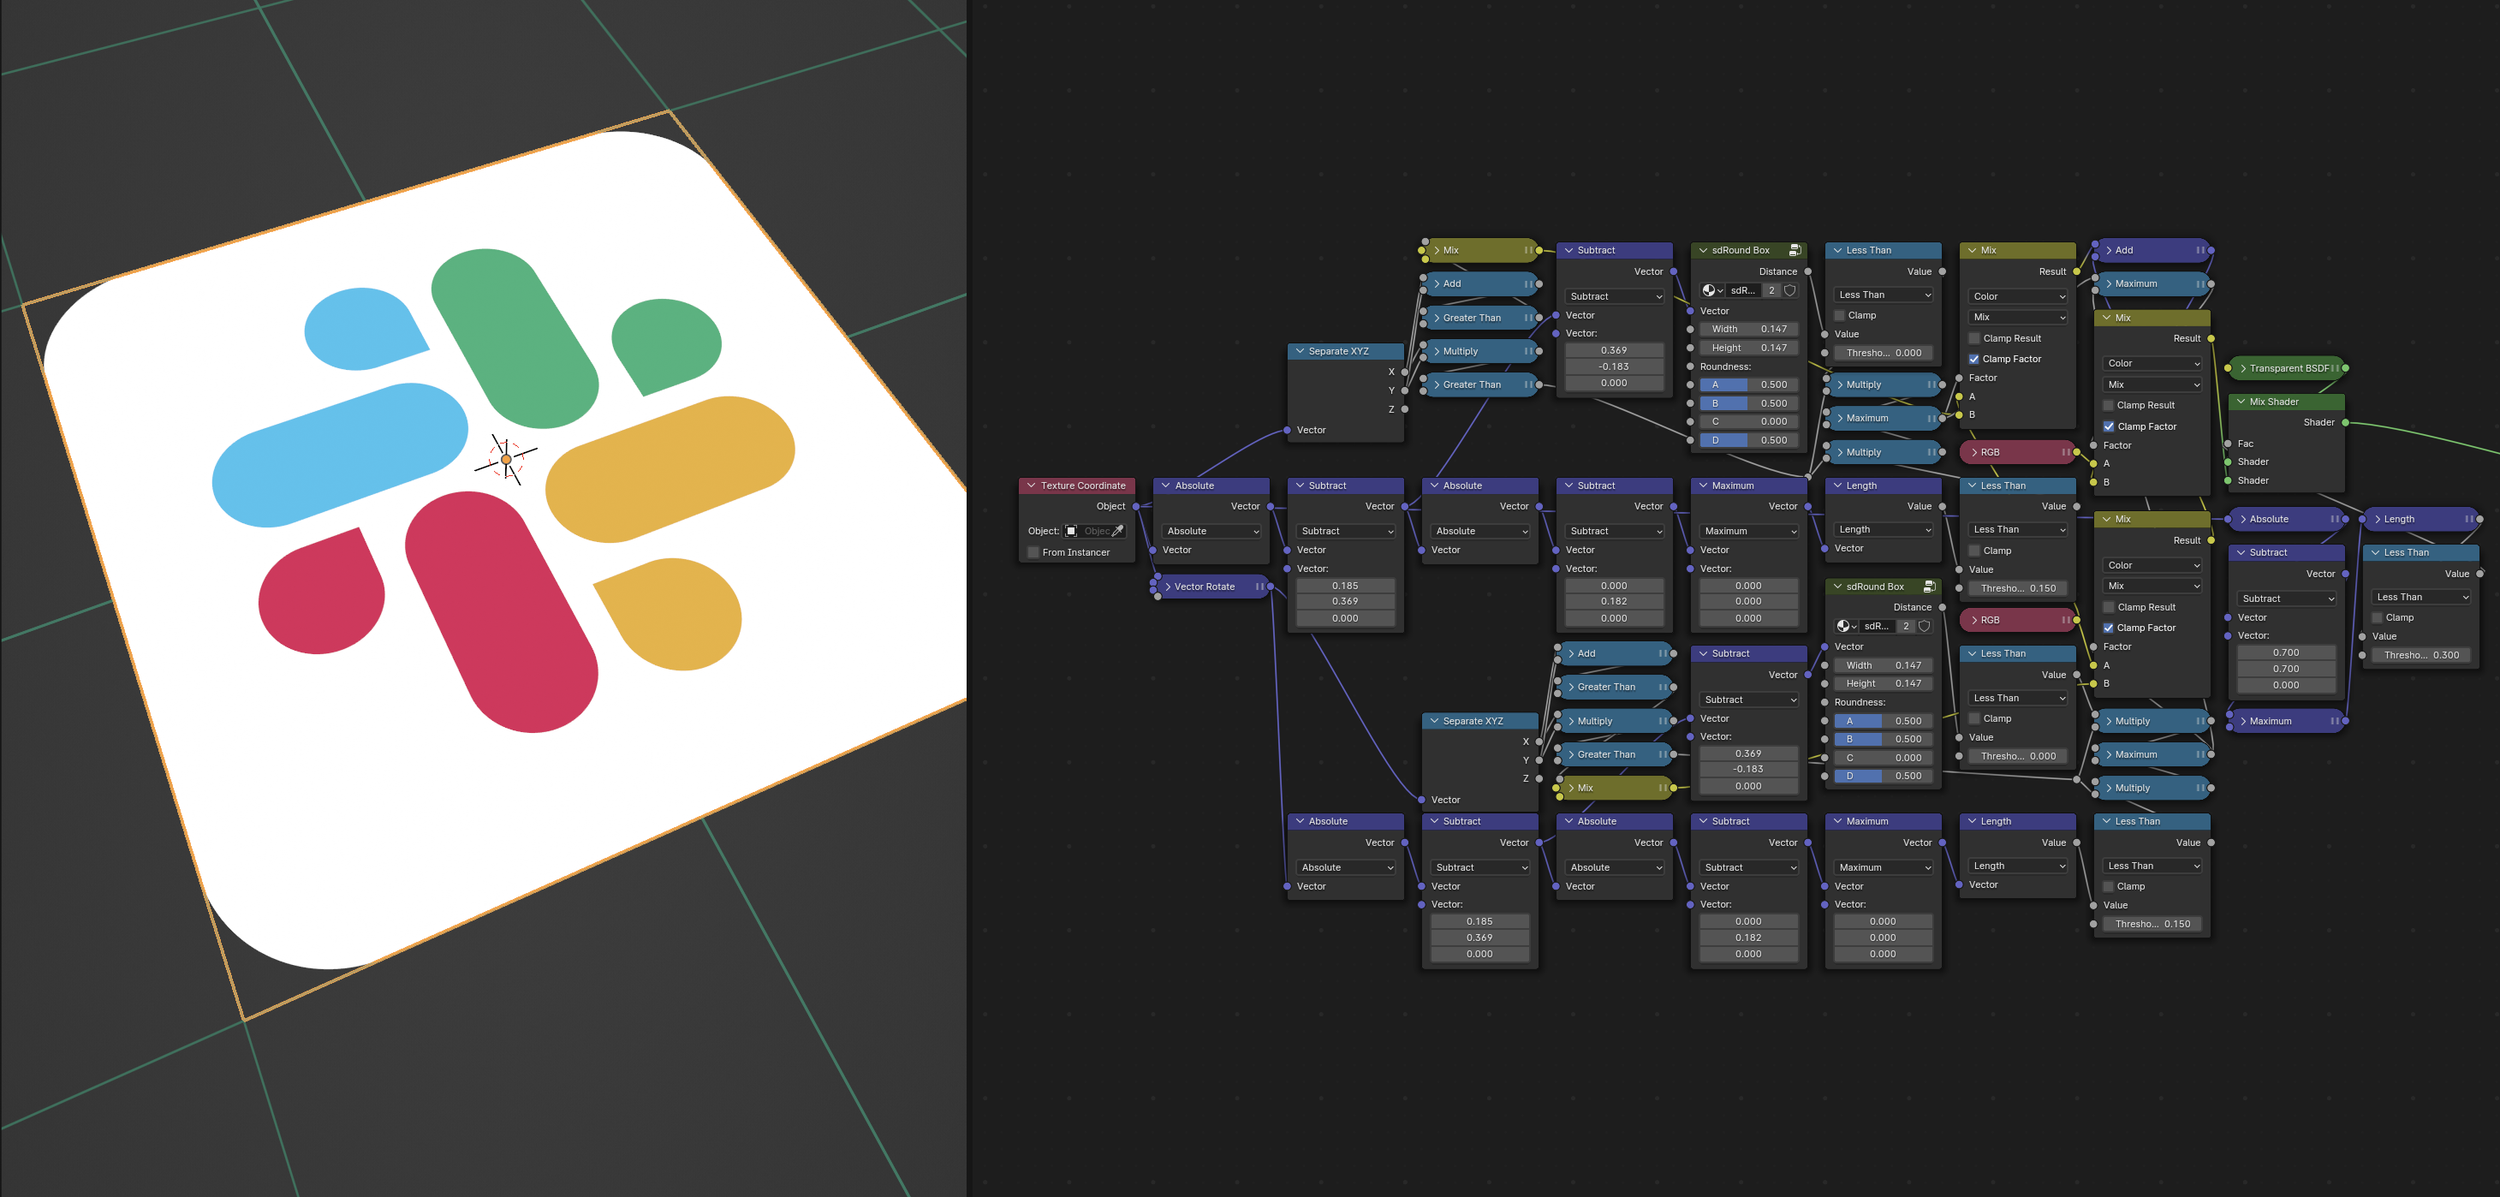Screen dimensions: 2500x1197
Task: Click user count 2 in the lower sdRound Box
Action: [1906, 626]
